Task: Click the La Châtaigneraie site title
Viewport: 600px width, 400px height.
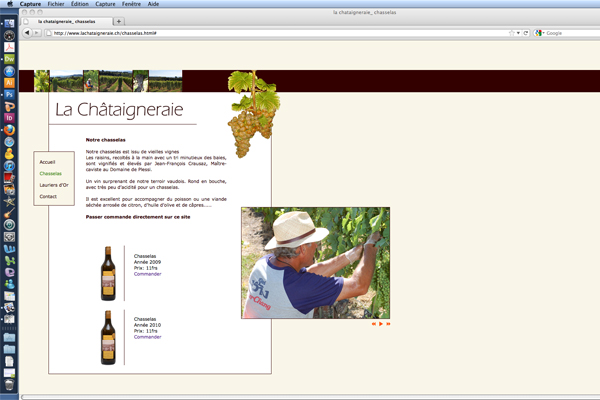Action: pyautogui.click(x=119, y=109)
